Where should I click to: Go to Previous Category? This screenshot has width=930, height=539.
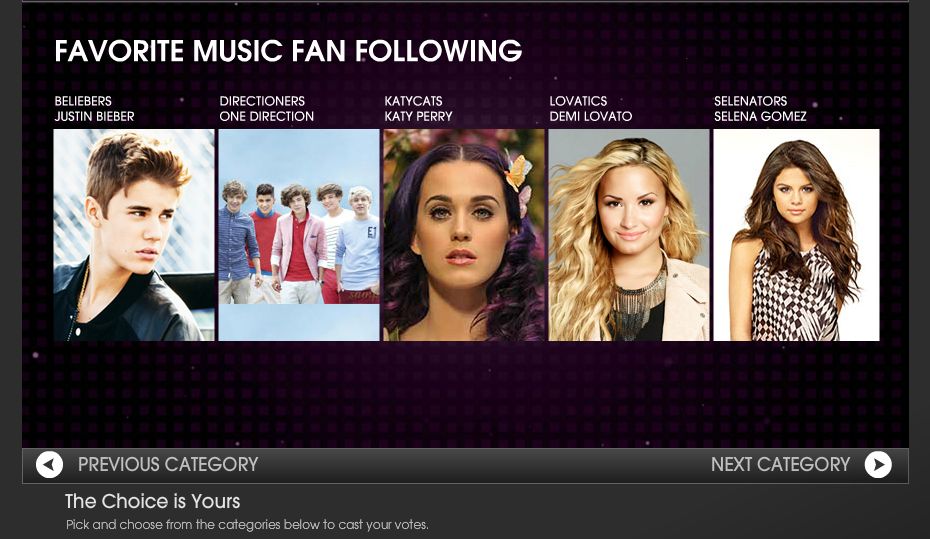[x=168, y=464]
